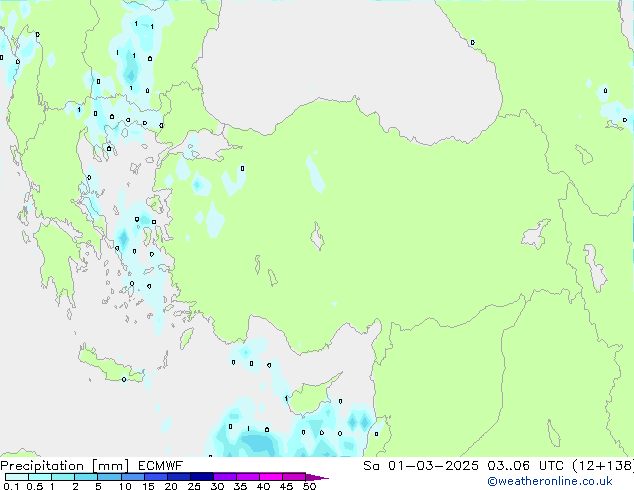Click the '0.1' legend scale label
This screenshot has height=490, width=634.
pos(11,486)
